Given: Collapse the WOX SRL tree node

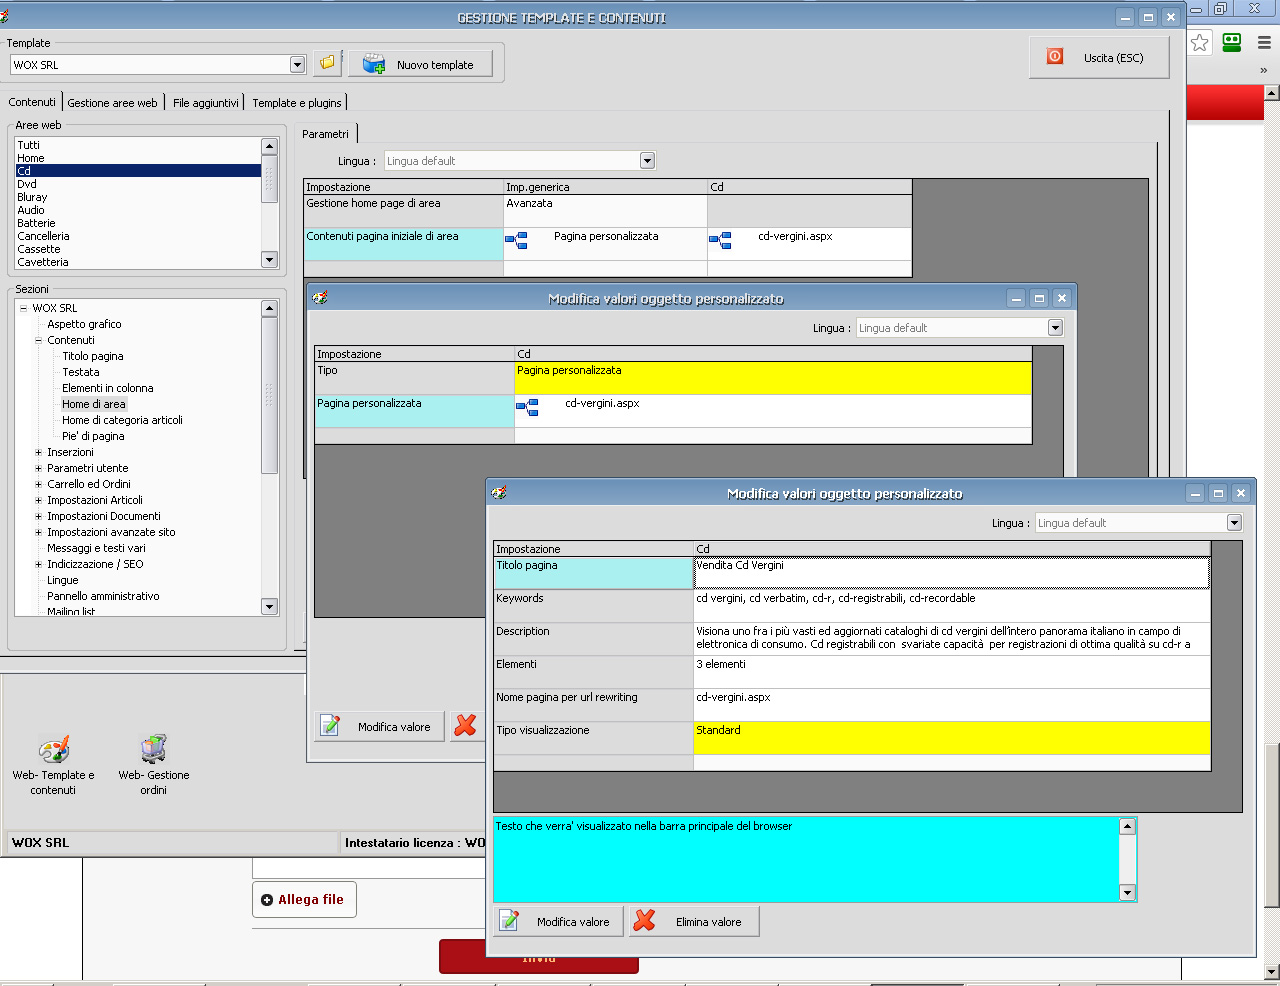Looking at the screenshot, I should pyautogui.click(x=23, y=308).
